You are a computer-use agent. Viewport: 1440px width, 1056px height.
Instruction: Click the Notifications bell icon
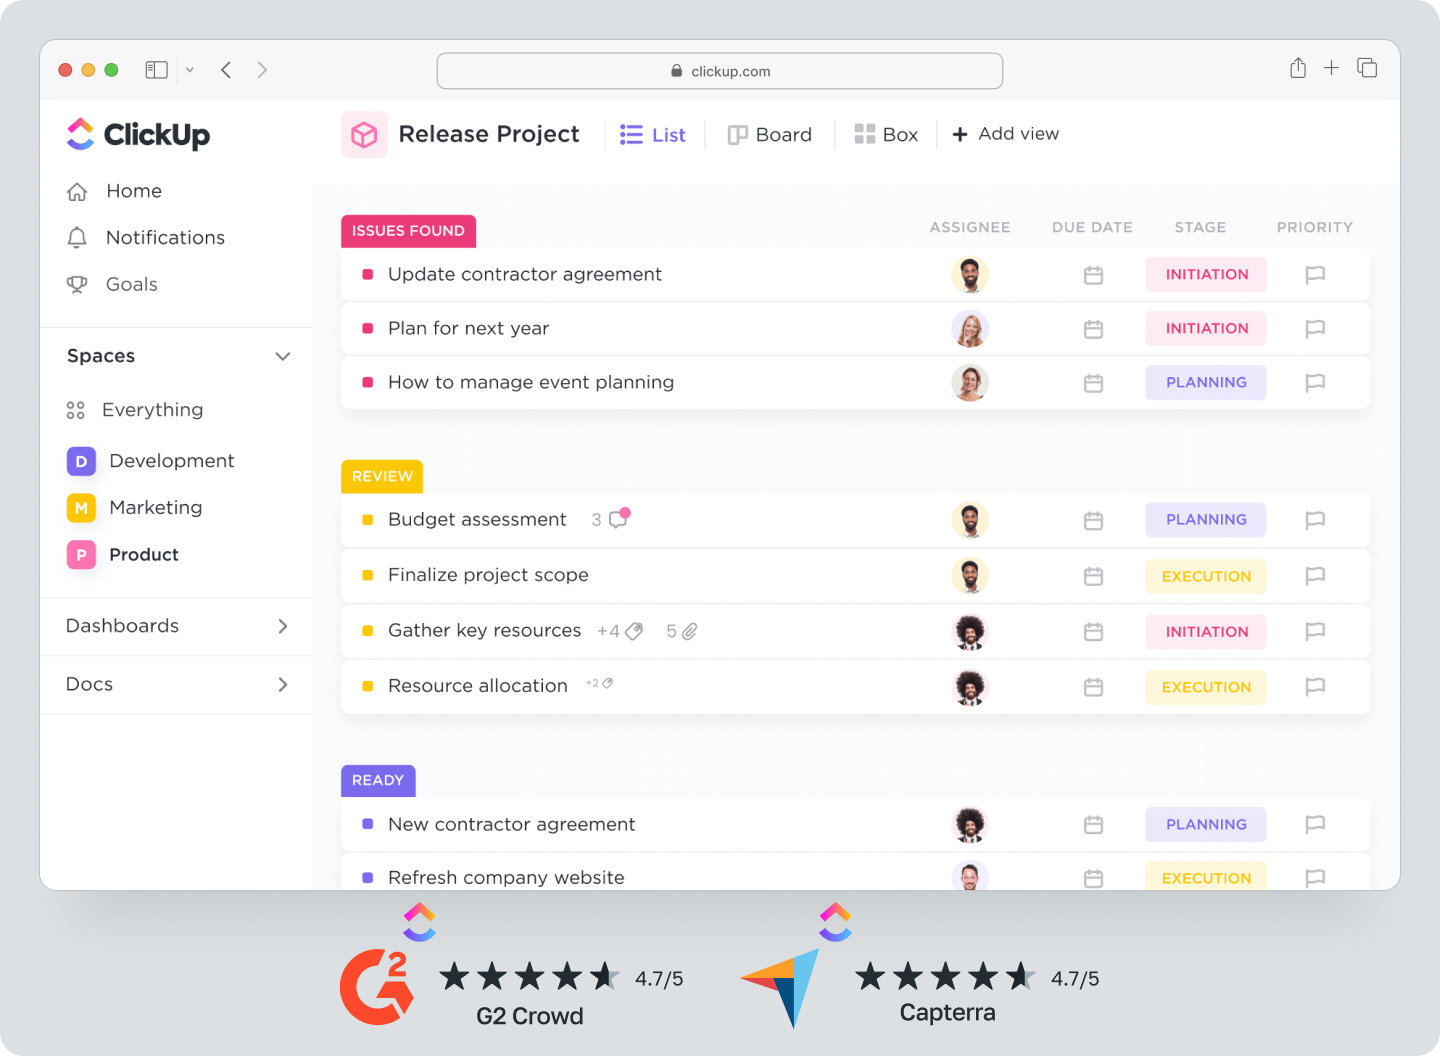(77, 238)
